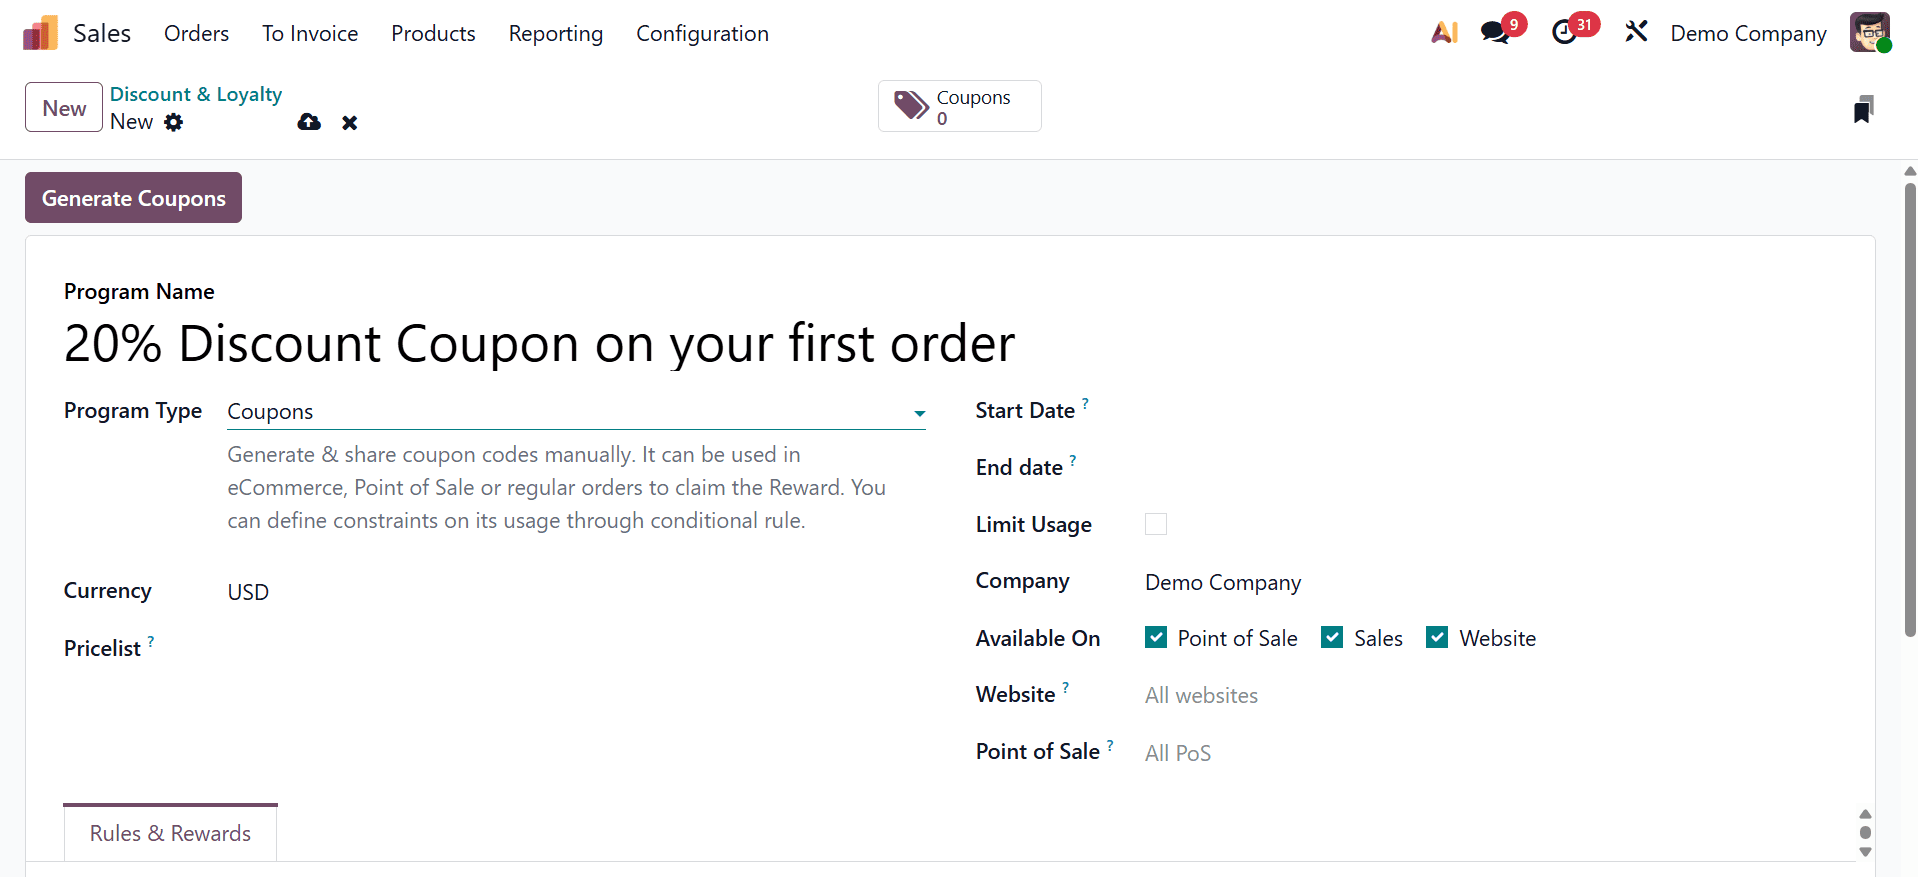Open the Pricelist field
Image resolution: width=1918 pixels, height=877 pixels.
(x=576, y=649)
